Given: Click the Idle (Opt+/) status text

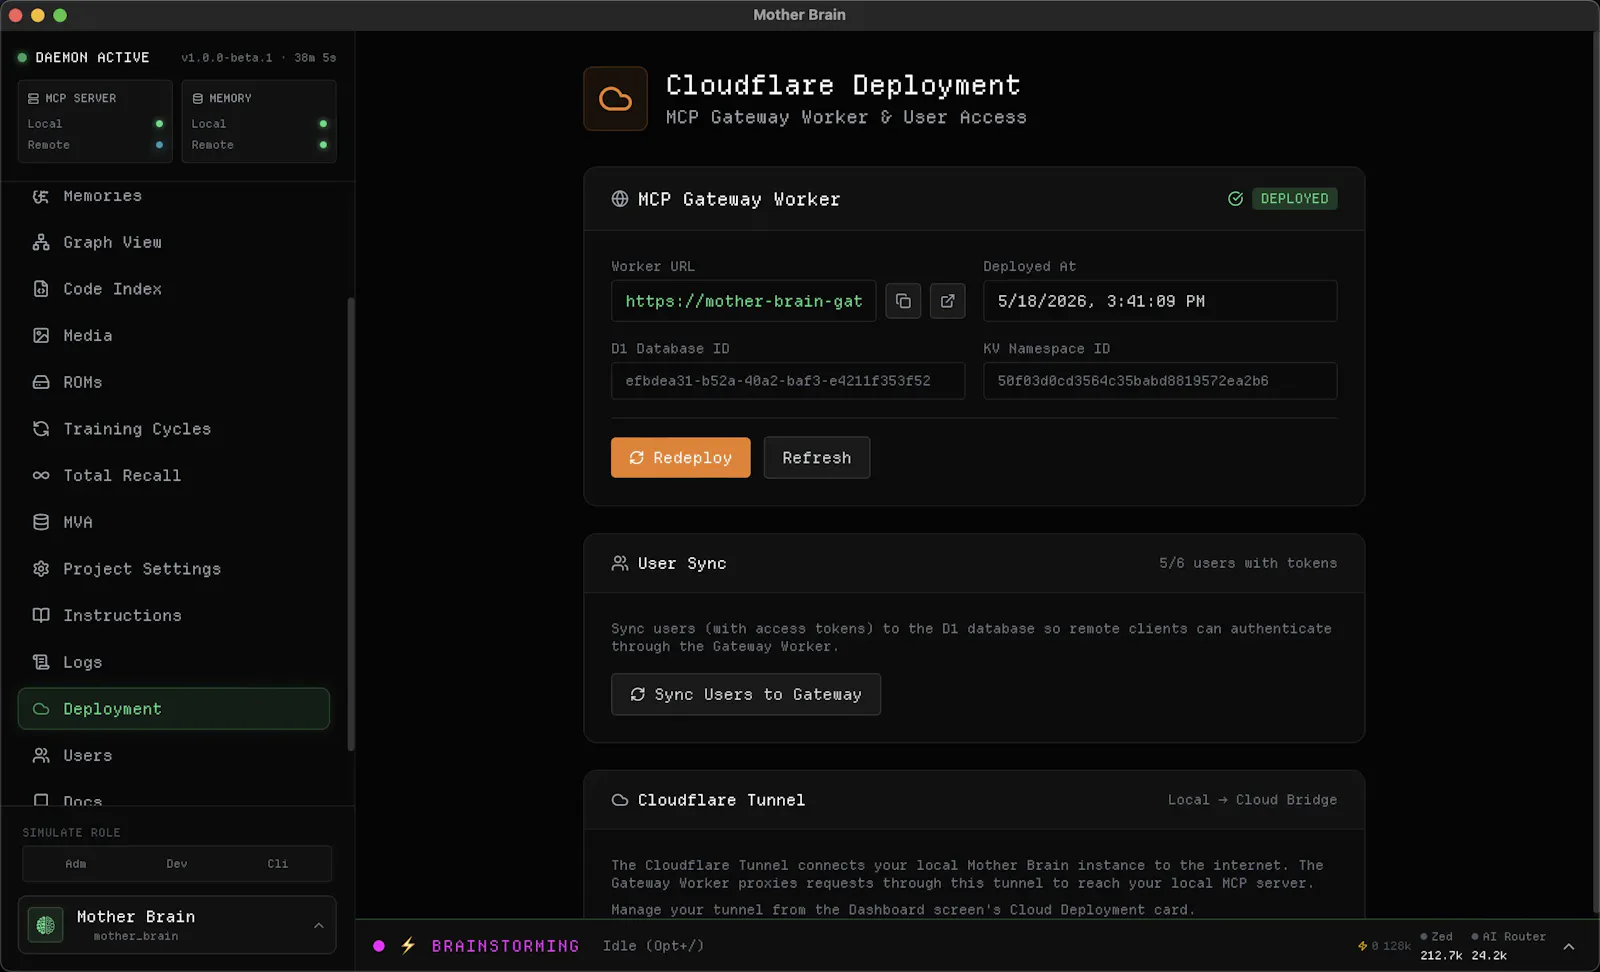Looking at the screenshot, I should point(654,946).
